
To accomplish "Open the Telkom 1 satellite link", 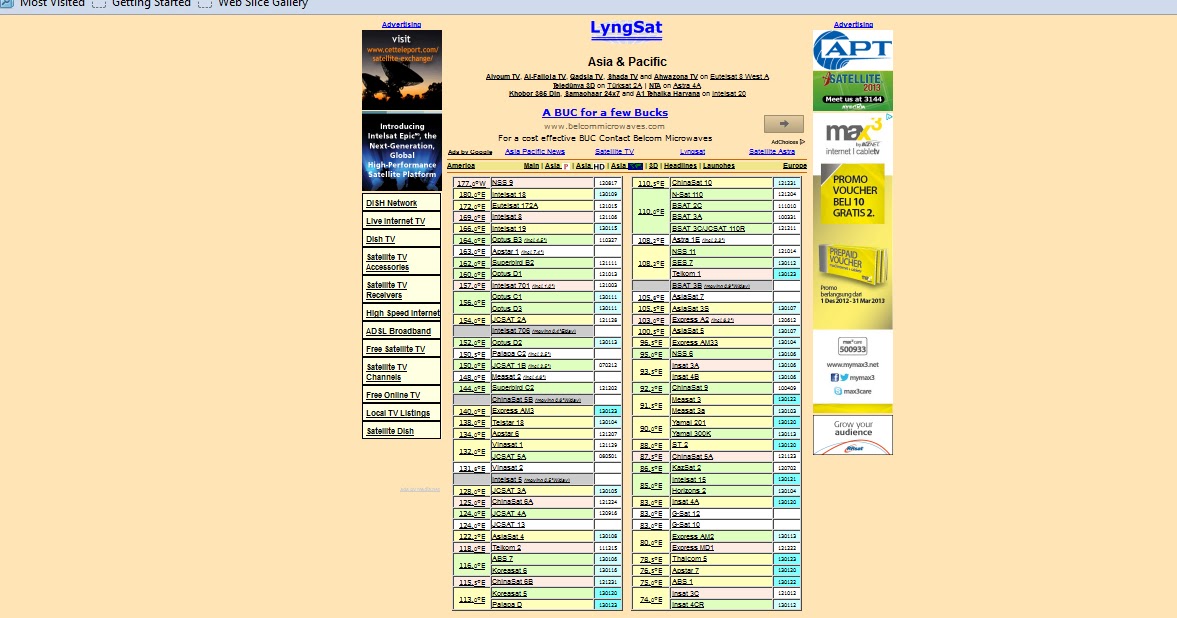I will pos(686,274).
